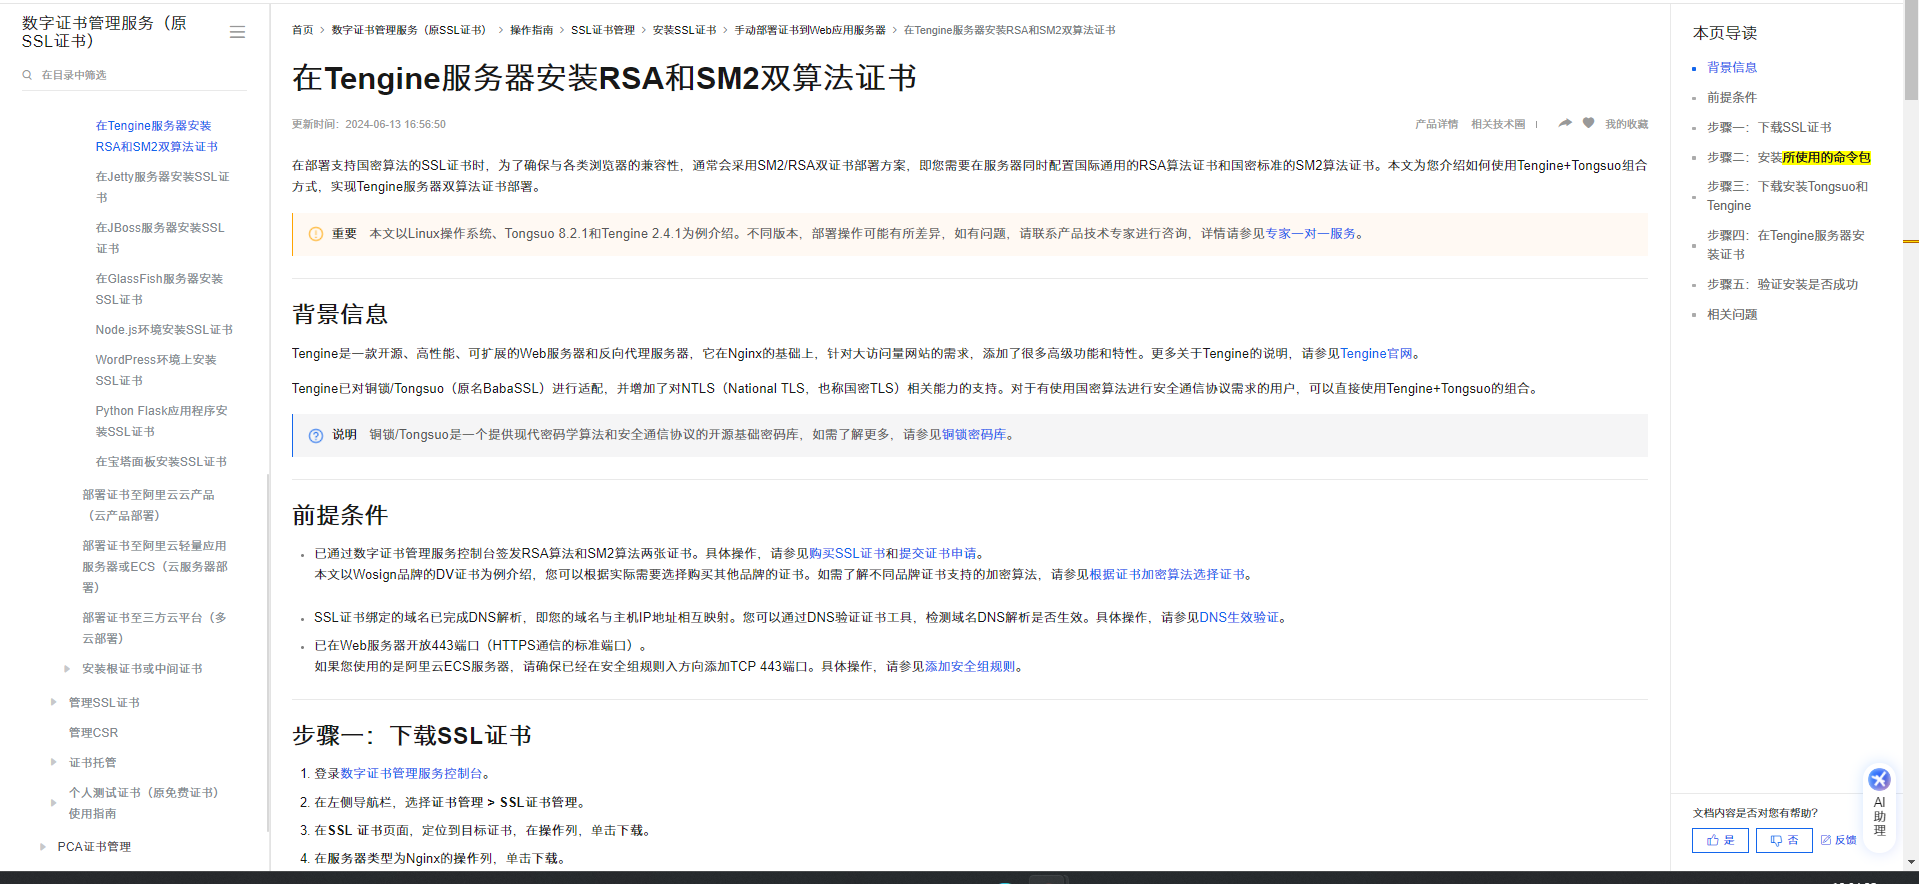Click 操作指南 breadcrumb link
Screen dimensions: 1919x884
pyautogui.click(x=531, y=30)
